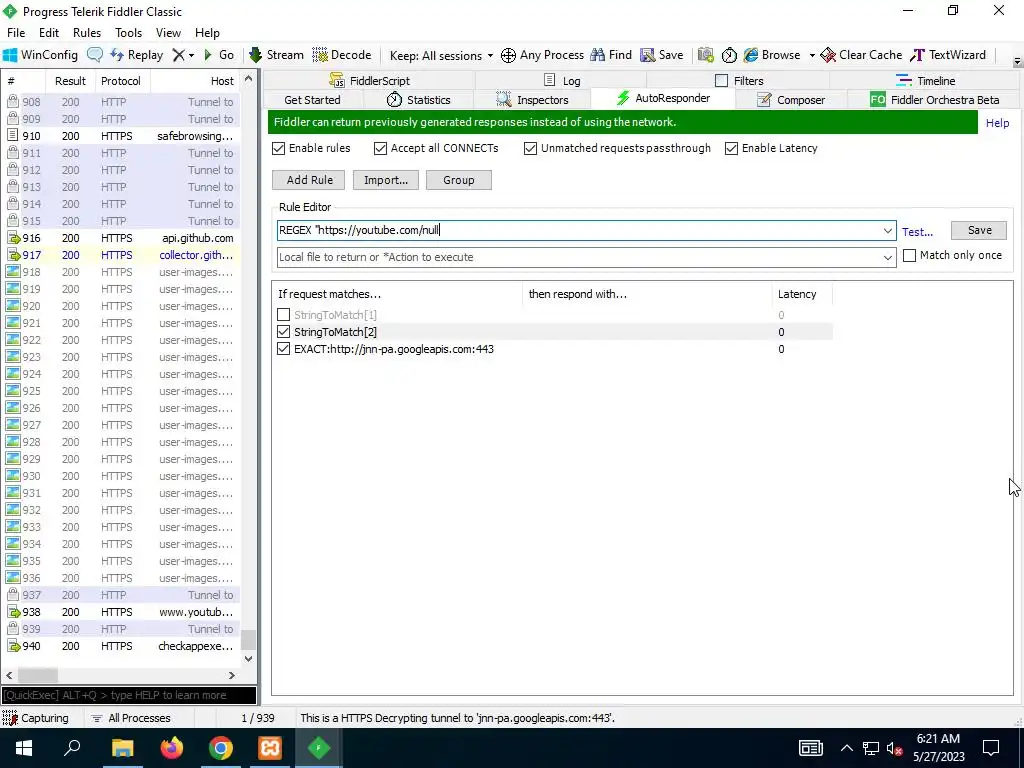Image resolution: width=1024 pixels, height=768 pixels.
Task: Click the Test... link
Action: click(x=917, y=232)
